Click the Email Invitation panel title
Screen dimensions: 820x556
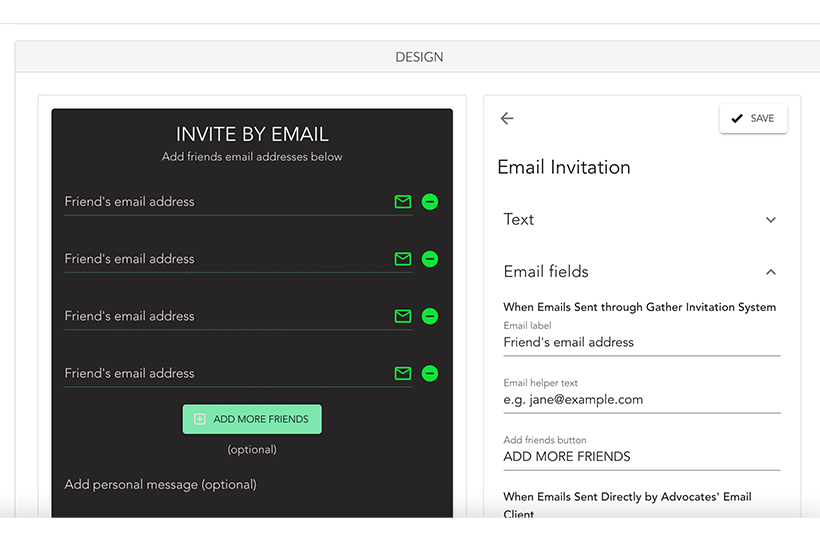(x=564, y=167)
